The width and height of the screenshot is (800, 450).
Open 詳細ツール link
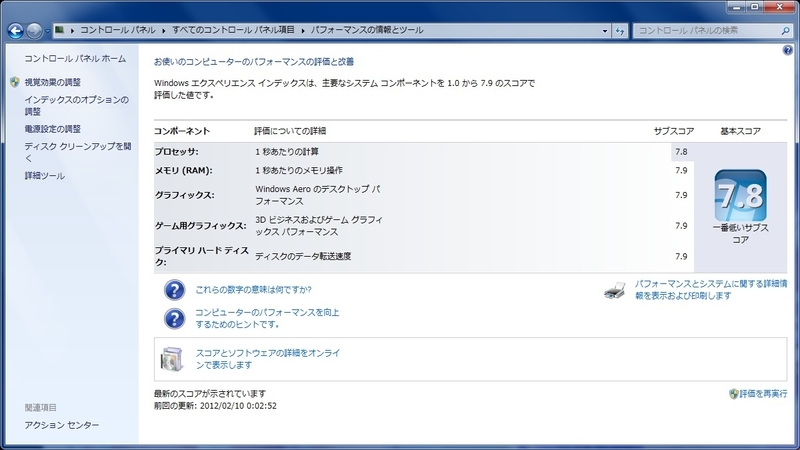[45, 176]
